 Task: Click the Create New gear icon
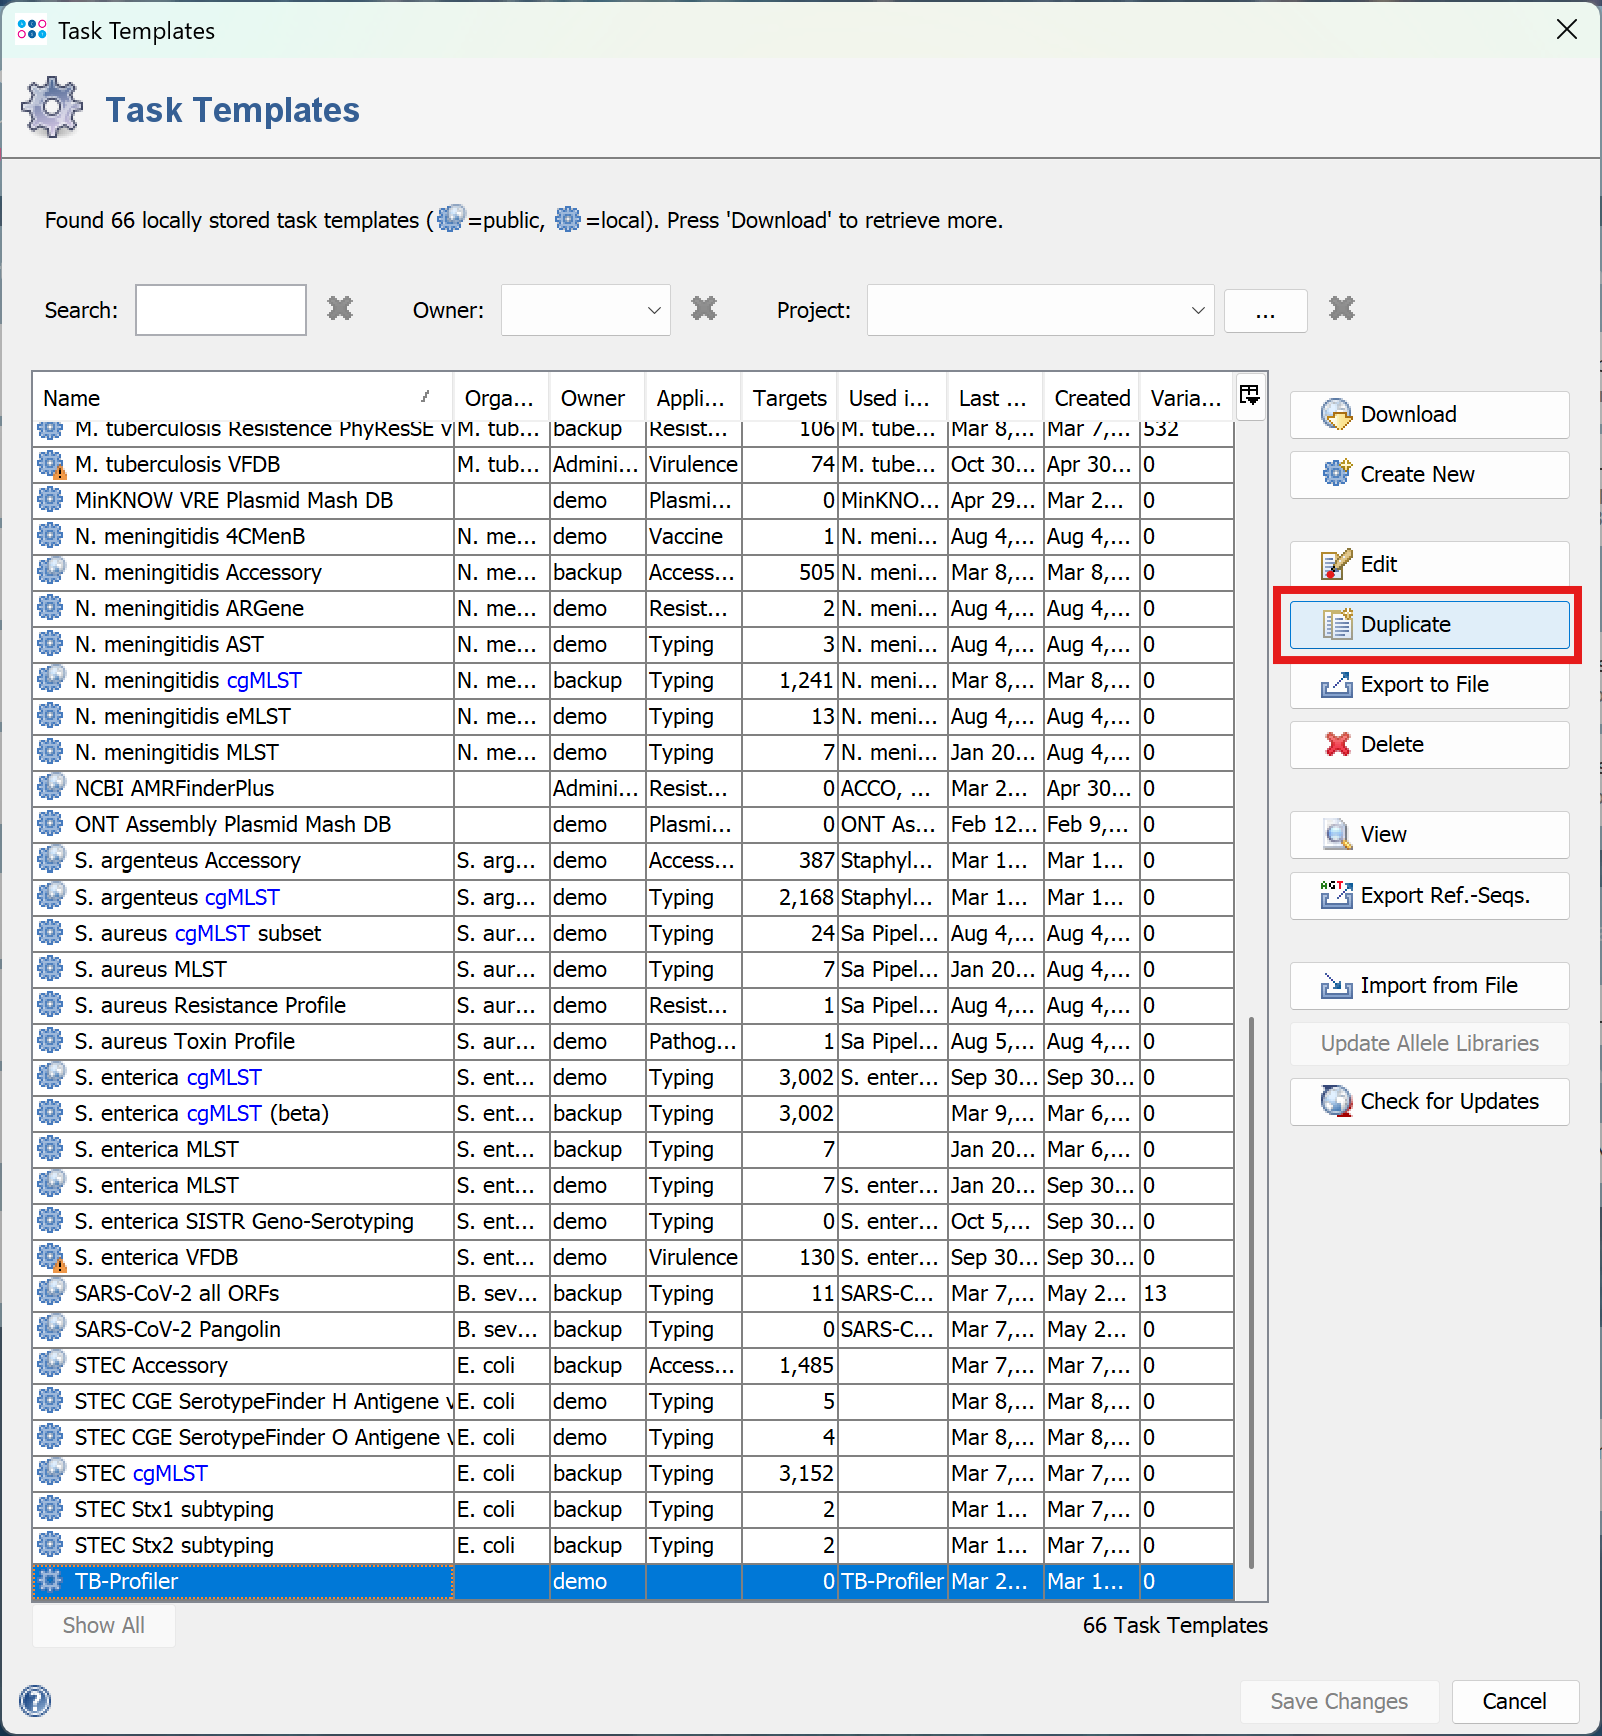(x=1336, y=474)
